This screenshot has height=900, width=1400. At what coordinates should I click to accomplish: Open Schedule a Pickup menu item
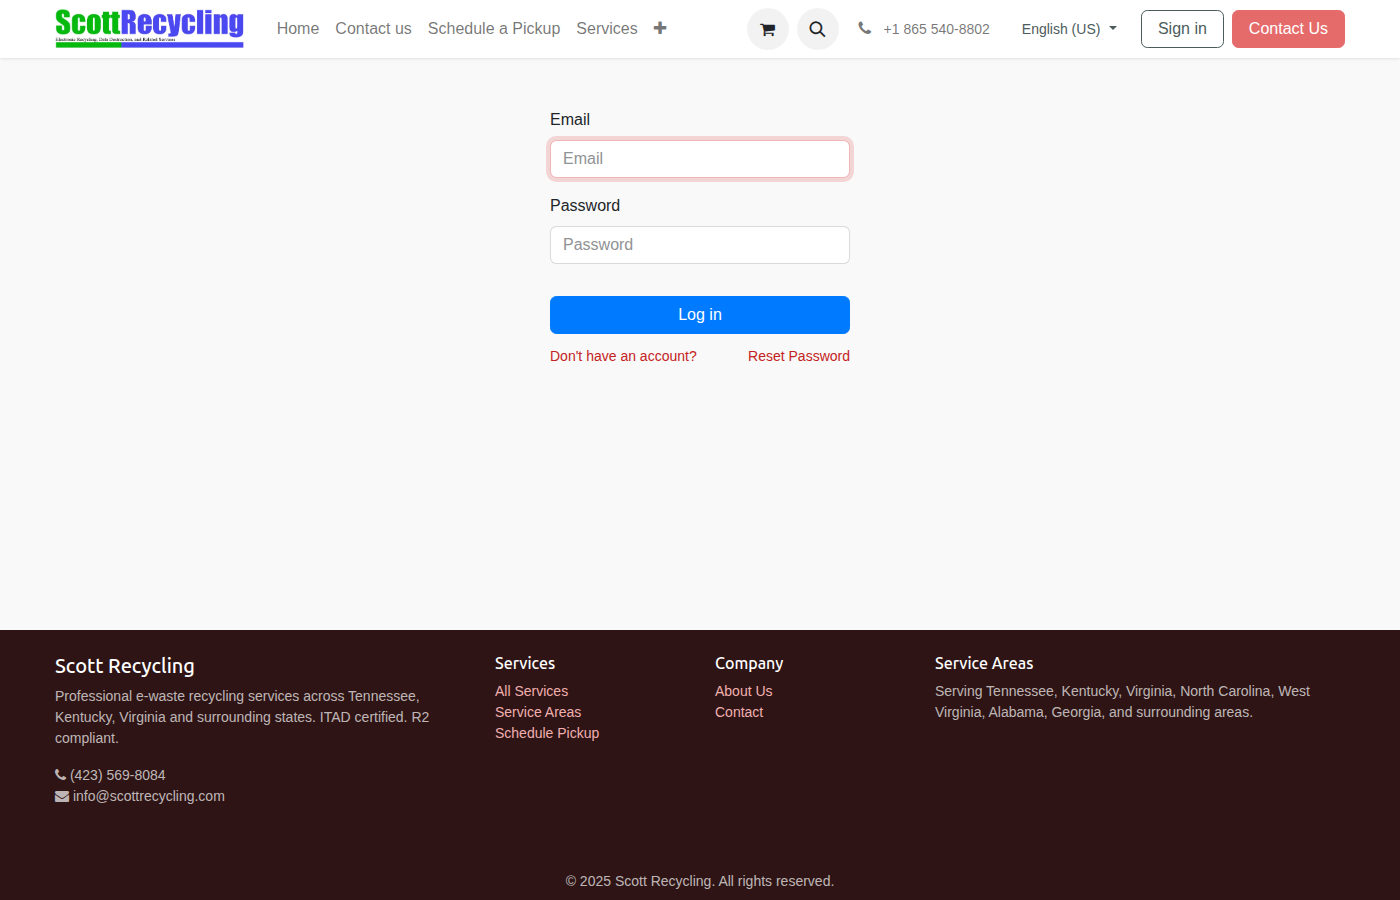click(x=494, y=28)
